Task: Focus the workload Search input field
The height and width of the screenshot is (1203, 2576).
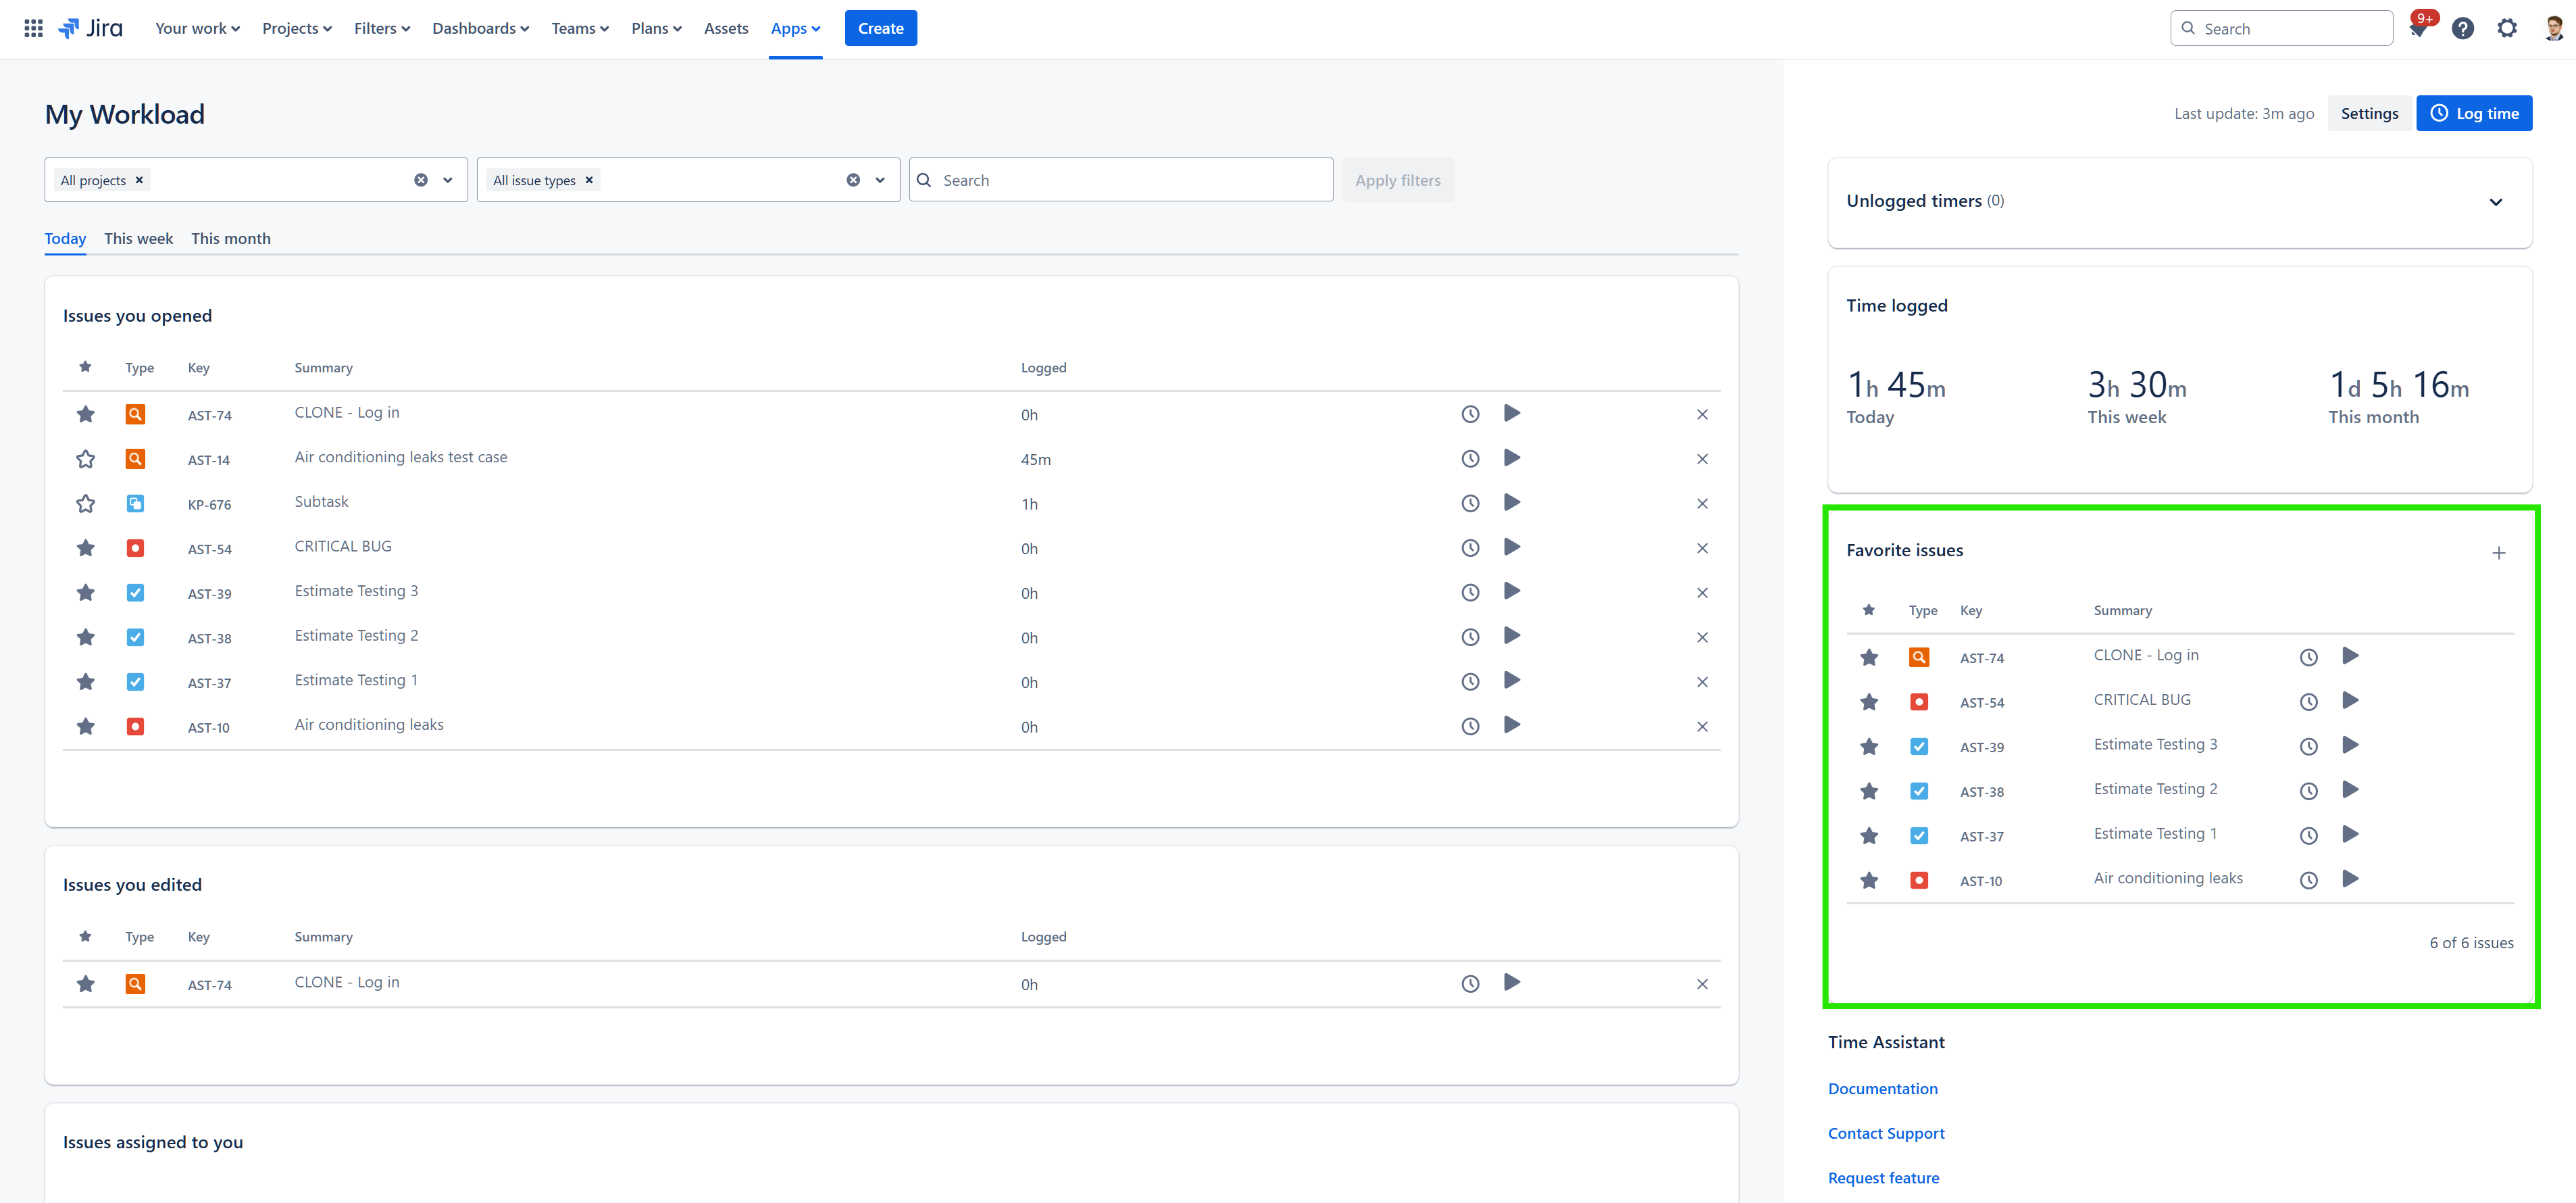Action: coord(1120,180)
